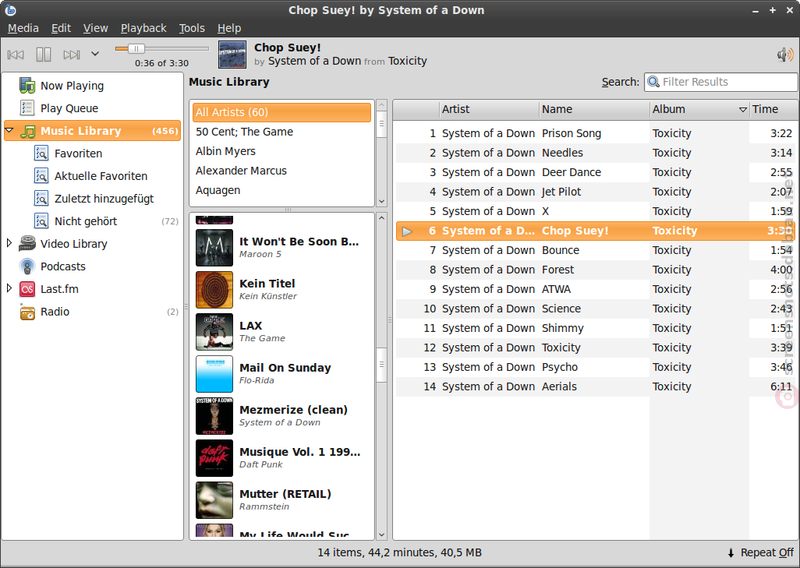800x568 pixels.
Task: Click the playback position seek slider
Action: point(162,48)
